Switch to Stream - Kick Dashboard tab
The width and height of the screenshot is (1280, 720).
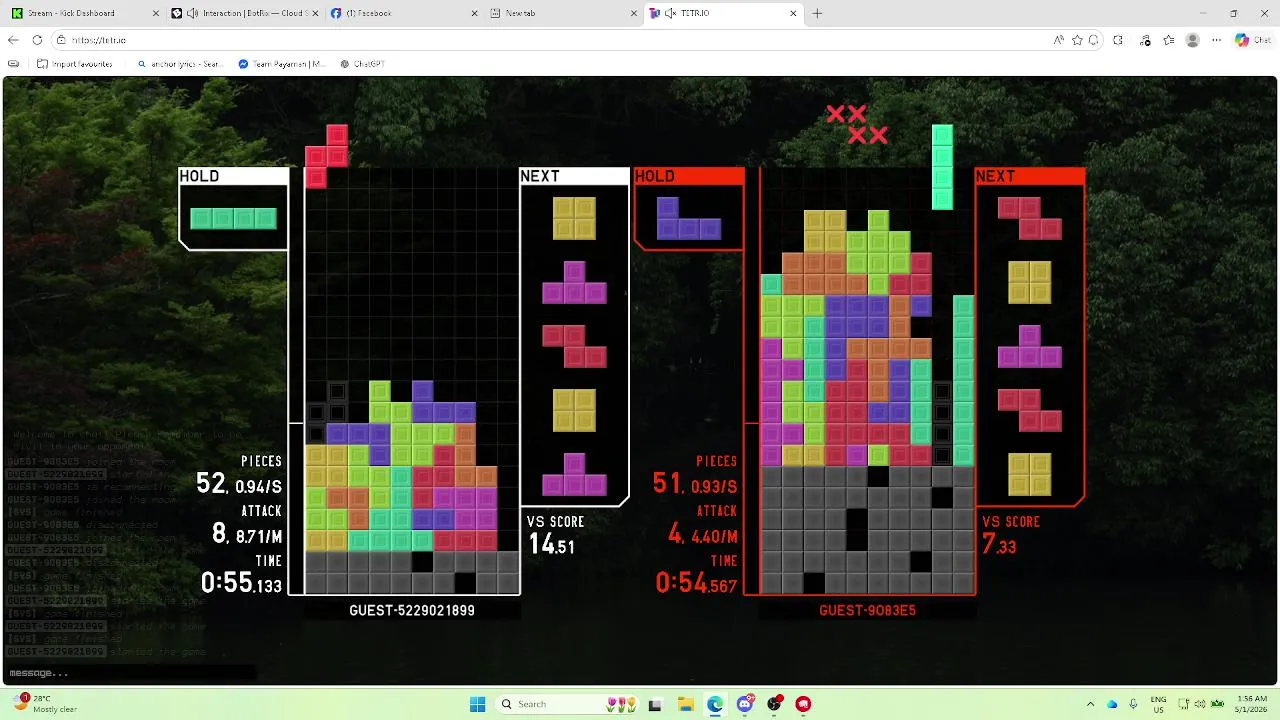(85, 13)
